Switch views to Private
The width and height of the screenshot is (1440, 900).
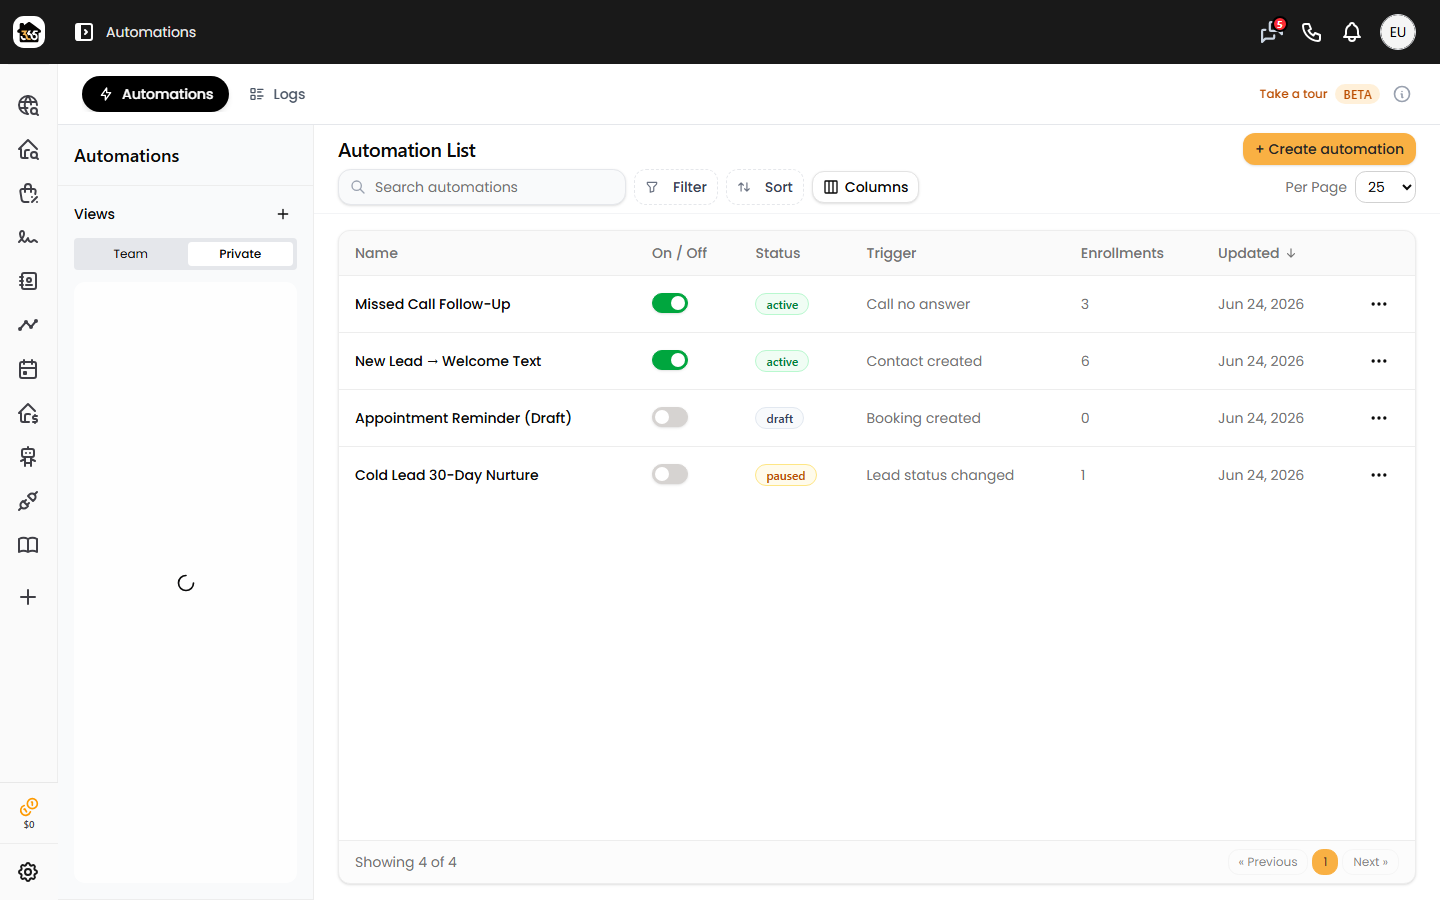coord(240,254)
